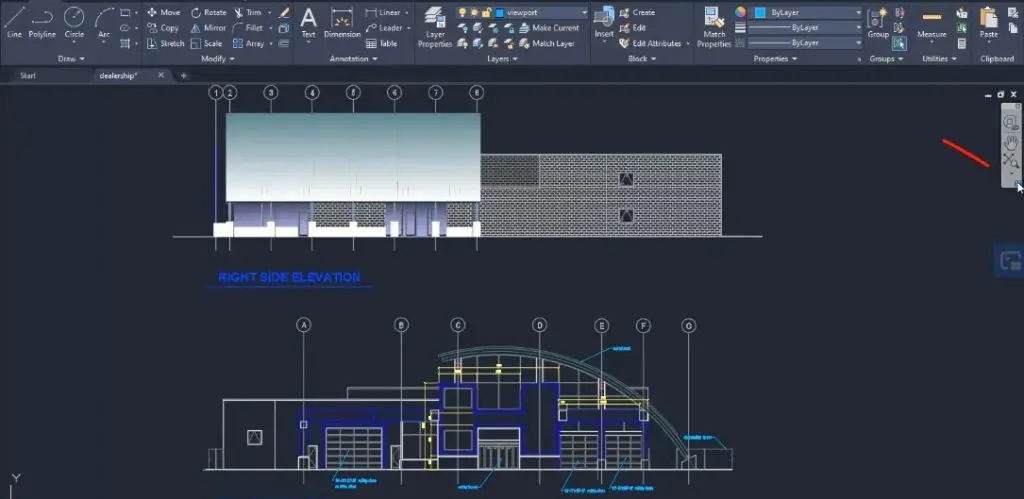This screenshot has height=499, width=1024.
Task: Toggle the layer lightbulb on/off icon
Action: (462, 12)
